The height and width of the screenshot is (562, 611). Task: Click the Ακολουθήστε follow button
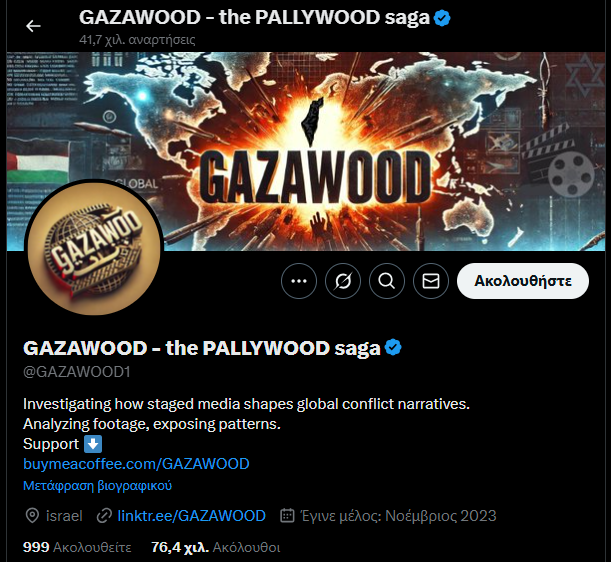pyautogui.click(x=523, y=281)
